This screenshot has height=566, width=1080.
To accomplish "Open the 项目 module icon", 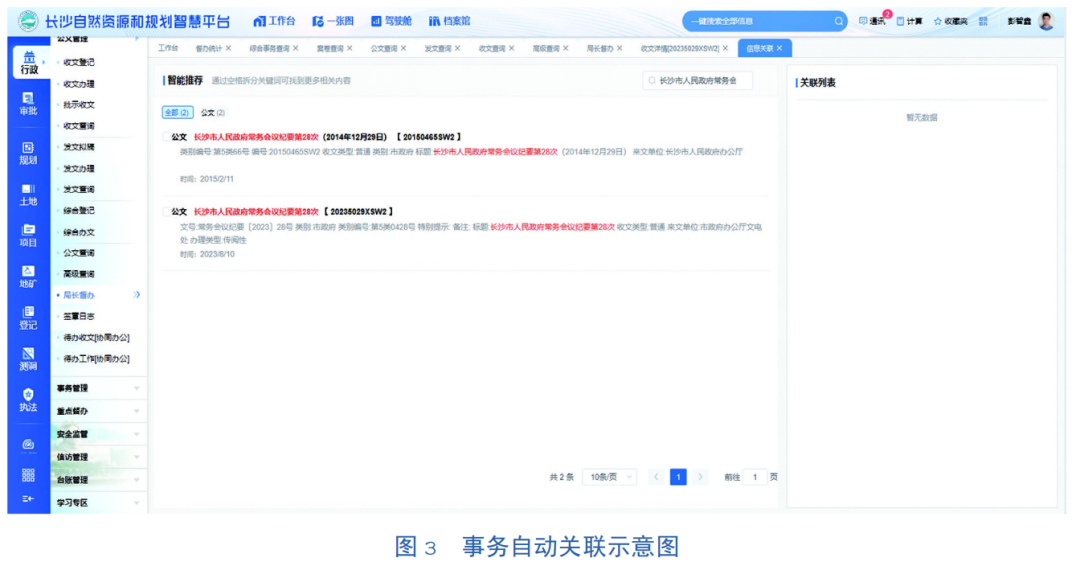I will coord(28,235).
